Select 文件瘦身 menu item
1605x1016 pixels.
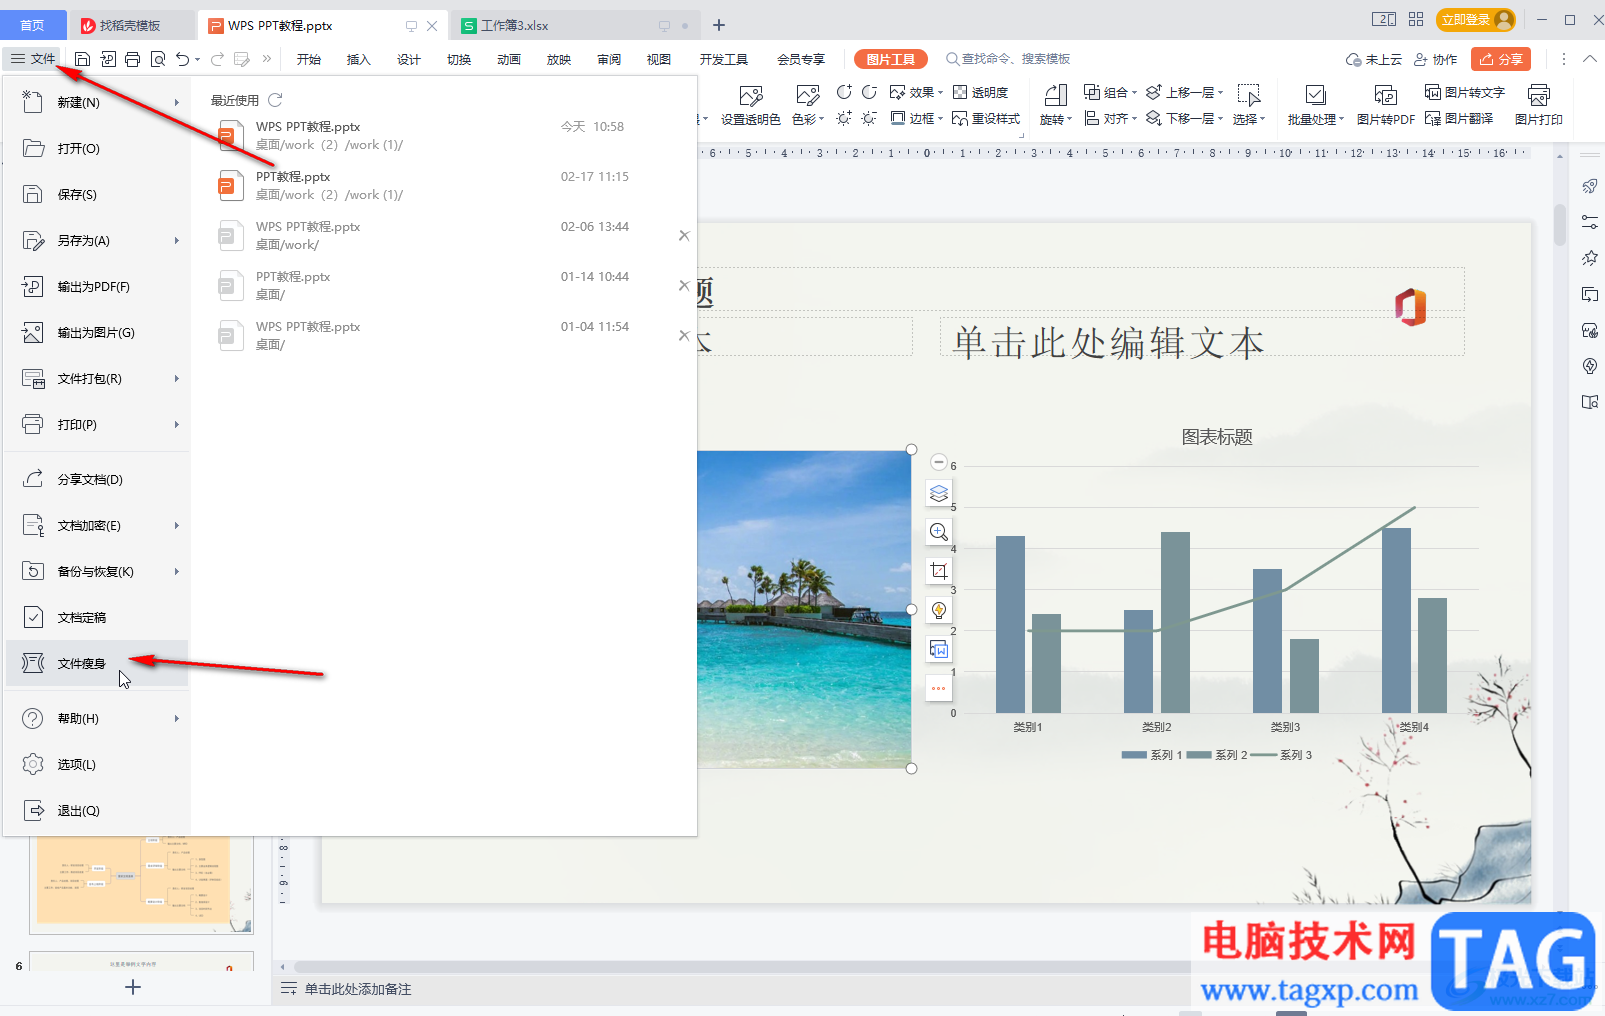point(97,663)
